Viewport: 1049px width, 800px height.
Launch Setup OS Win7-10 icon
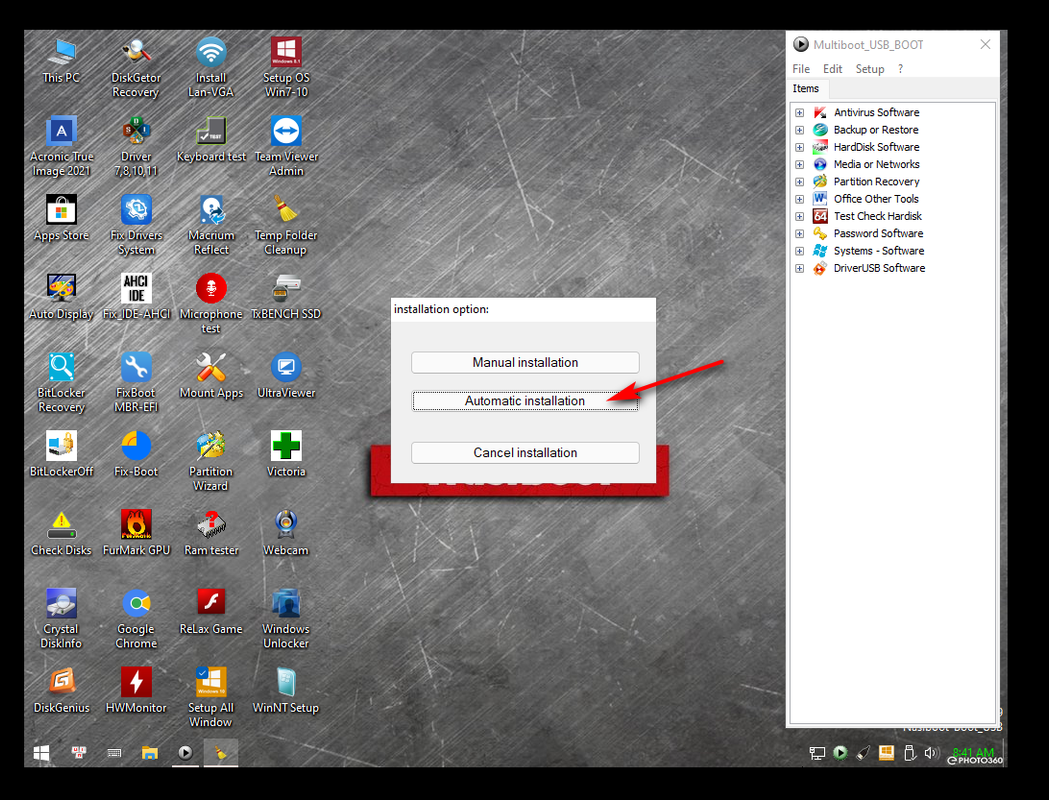286,68
